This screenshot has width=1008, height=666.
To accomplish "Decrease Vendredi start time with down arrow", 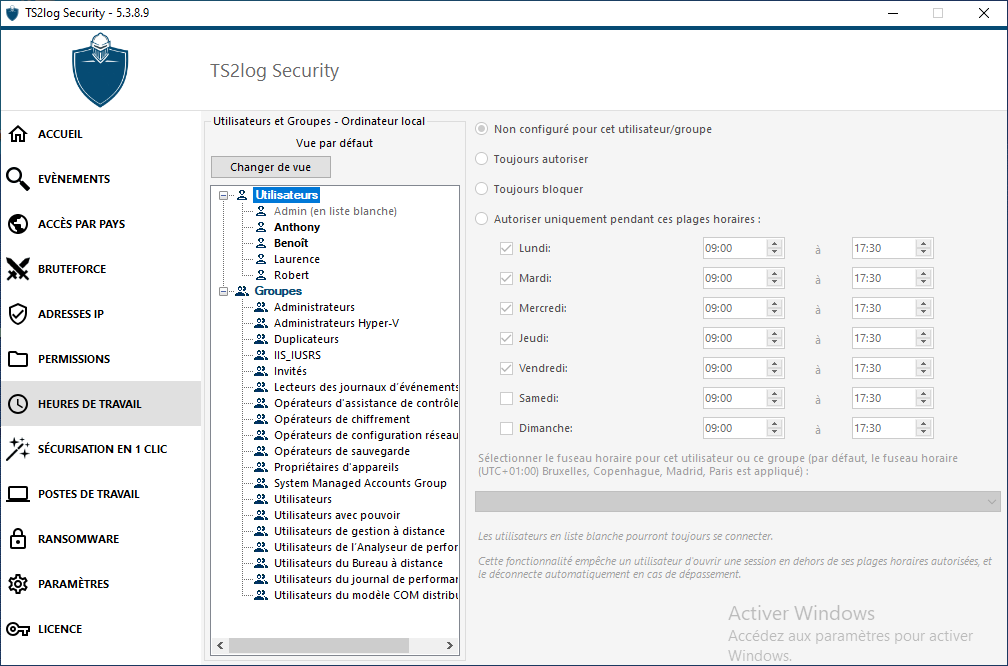I will pos(775,373).
